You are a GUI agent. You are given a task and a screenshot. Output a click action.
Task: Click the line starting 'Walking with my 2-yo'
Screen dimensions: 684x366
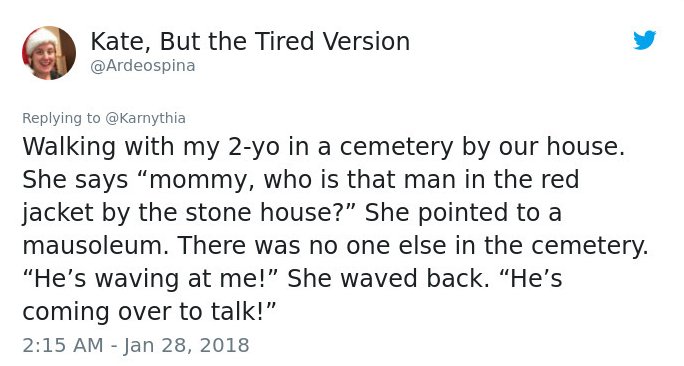pos(323,147)
